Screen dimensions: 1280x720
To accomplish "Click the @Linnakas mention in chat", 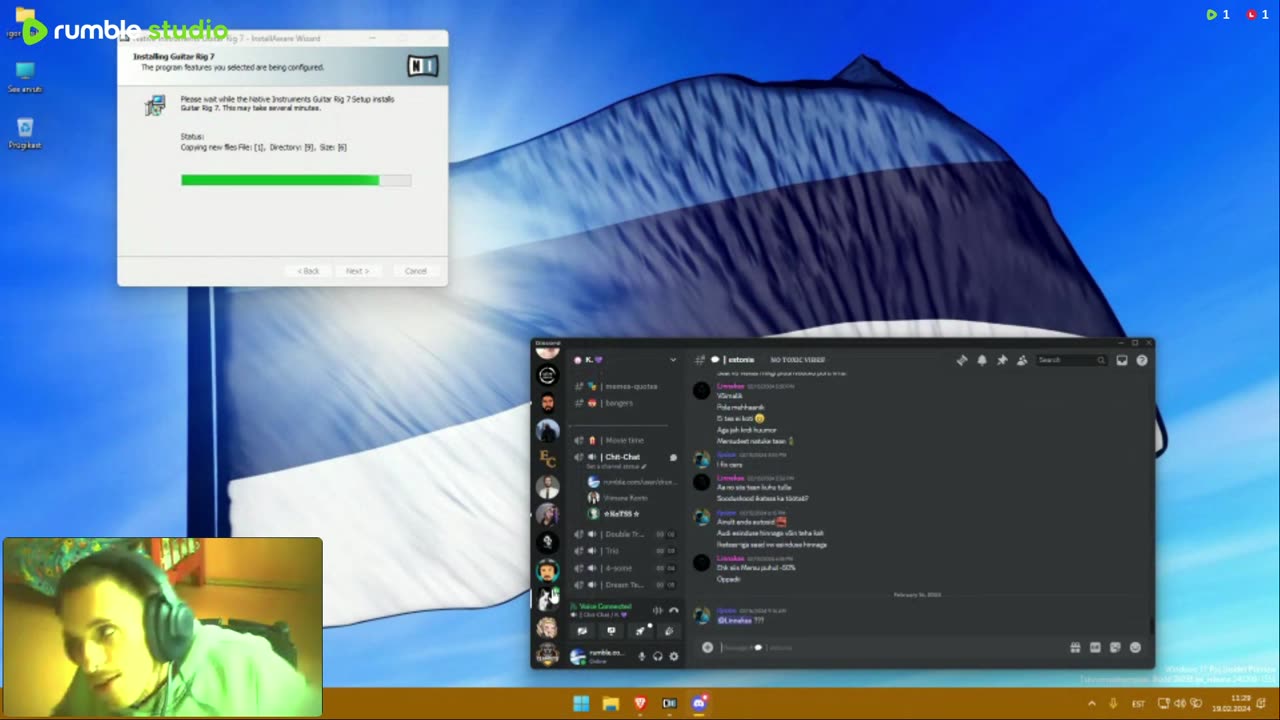I will click(733, 621).
